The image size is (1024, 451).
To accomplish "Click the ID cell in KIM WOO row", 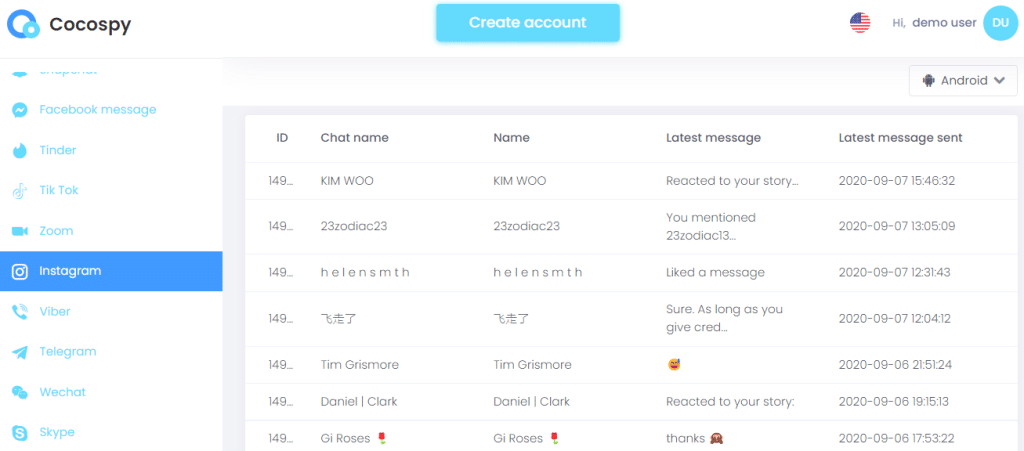I will point(281,181).
